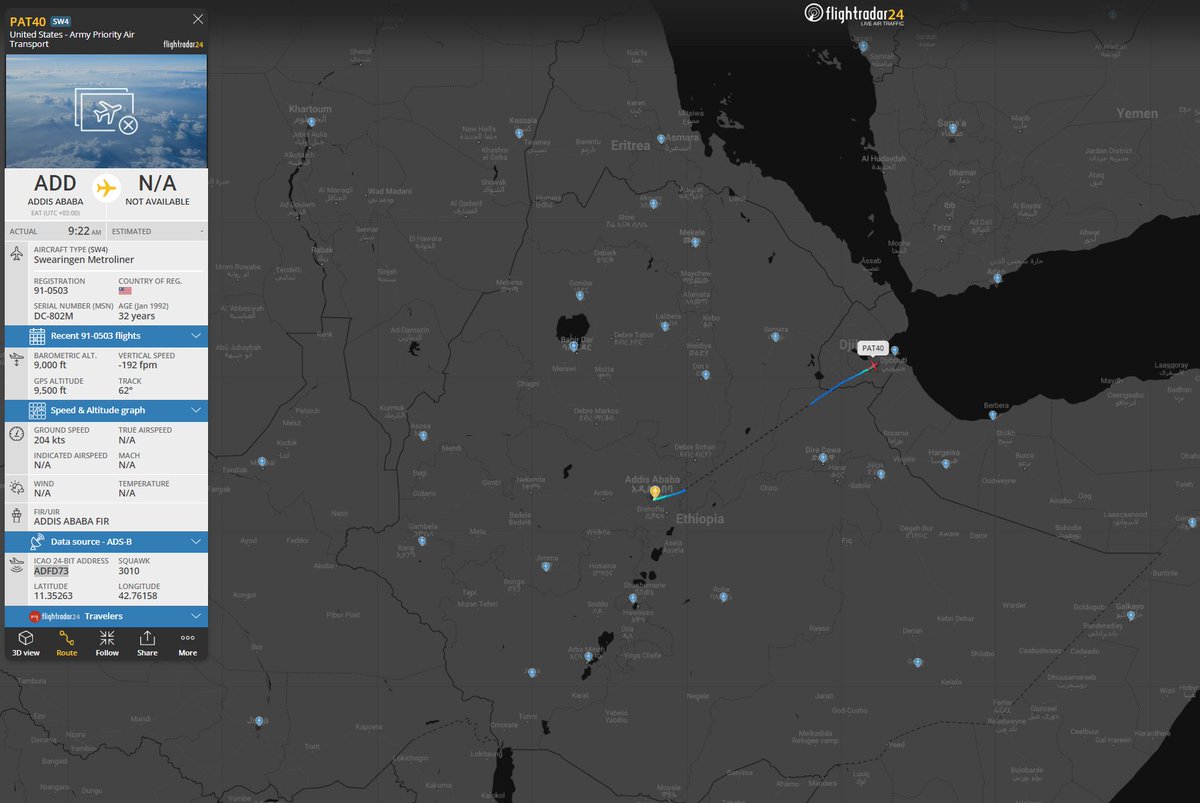The width and height of the screenshot is (1200, 803).
Task: Click registration value 91-0503
Action: coord(51,292)
